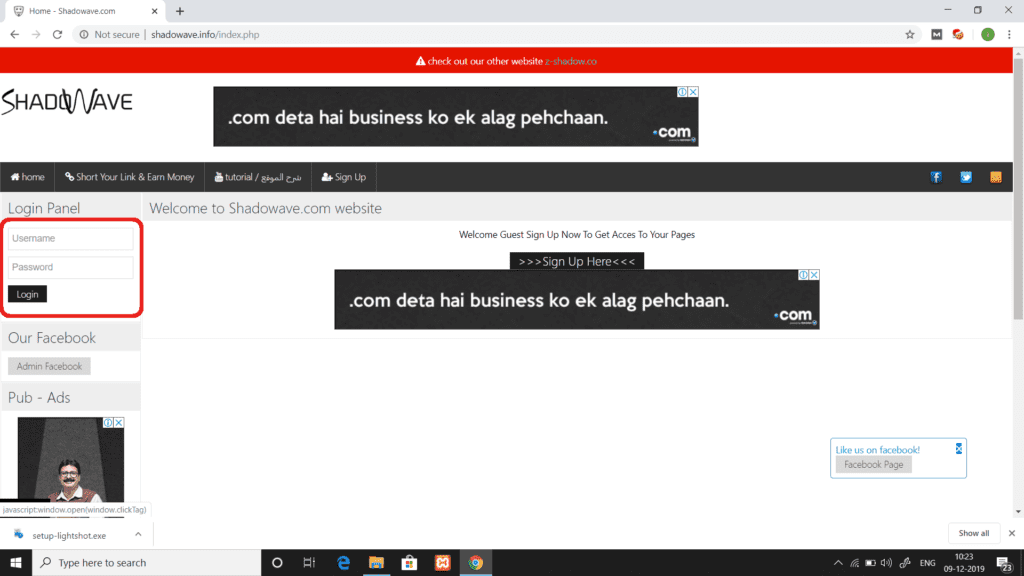This screenshot has height=576, width=1024.
Task: Close the Home - Shadowave.com tab
Action: tap(155, 11)
